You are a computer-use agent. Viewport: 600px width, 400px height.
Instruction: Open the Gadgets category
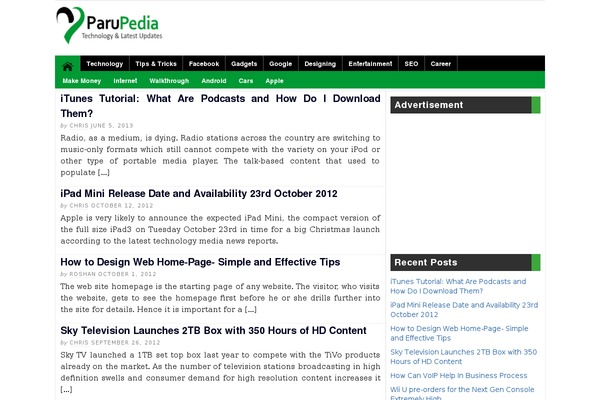click(244, 64)
